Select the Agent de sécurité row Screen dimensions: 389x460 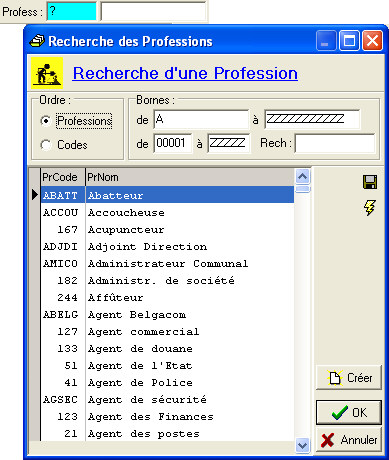(167, 399)
